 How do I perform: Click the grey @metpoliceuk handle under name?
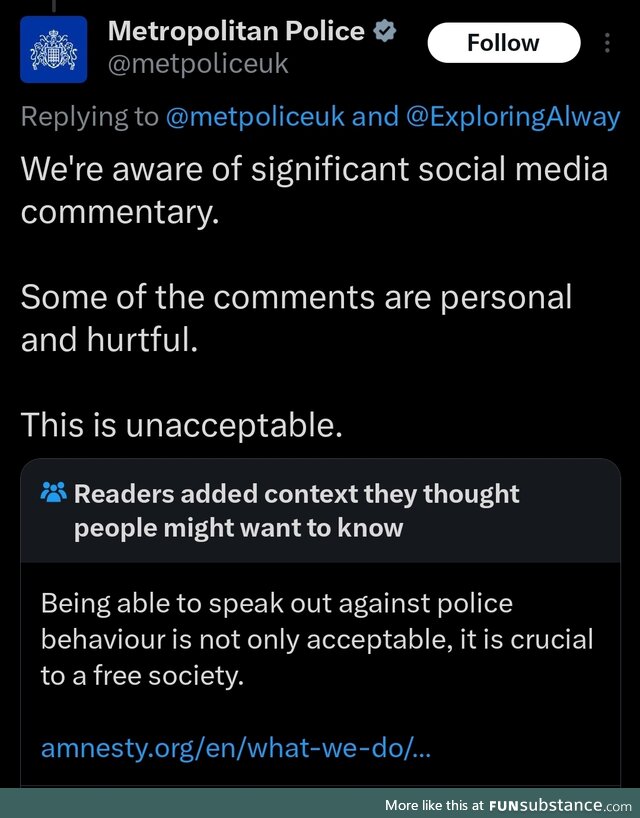tap(198, 64)
